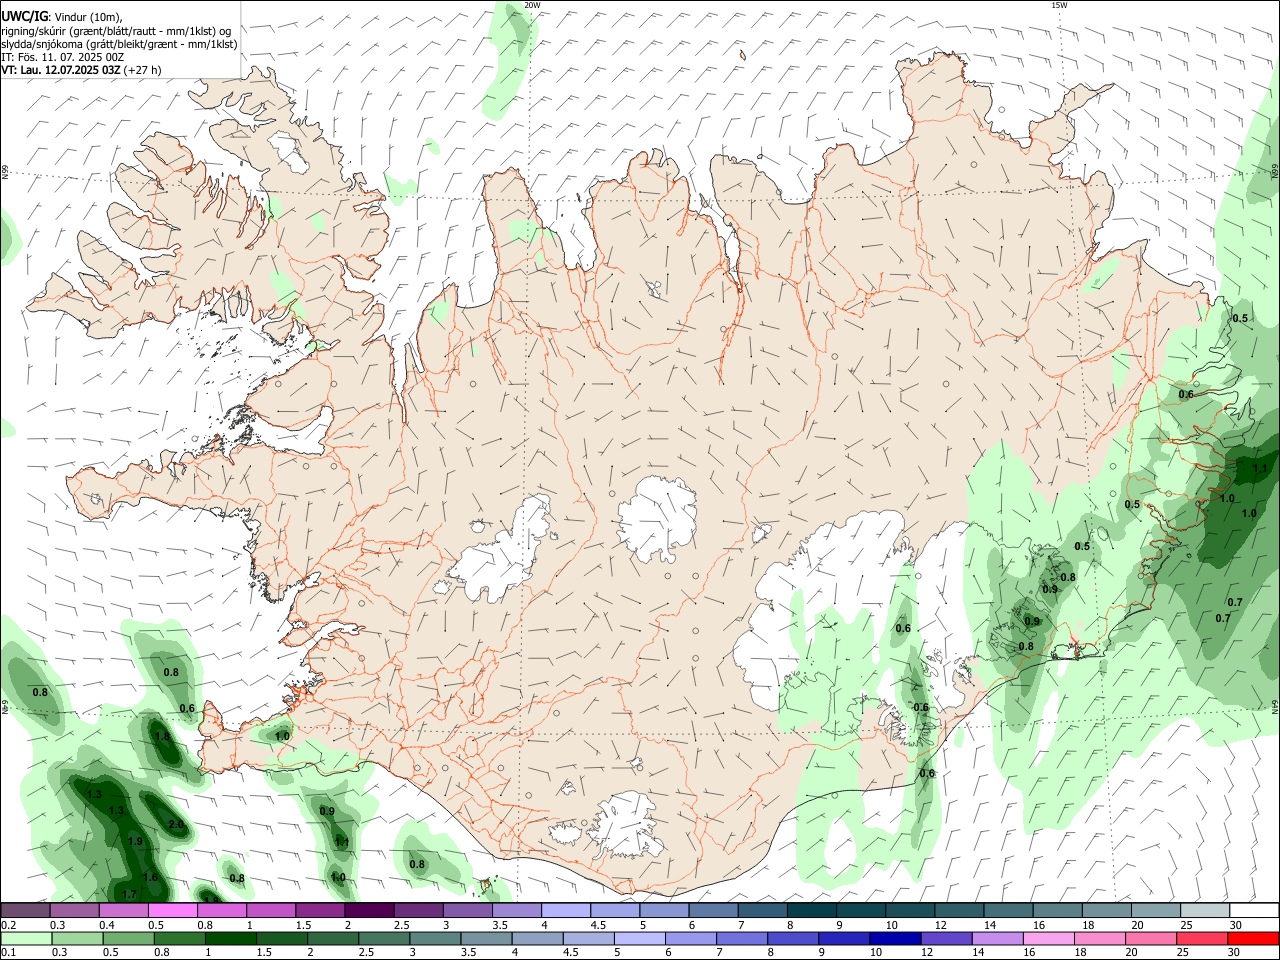Image resolution: width=1280 pixels, height=960 pixels.
Task: Click the 15W longitude label
Action: click(x=1059, y=5)
